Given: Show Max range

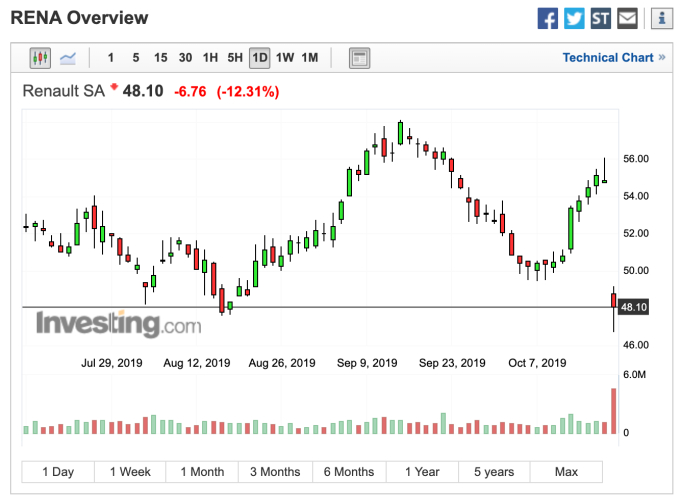Looking at the screenshot, I should coord(566,472).
